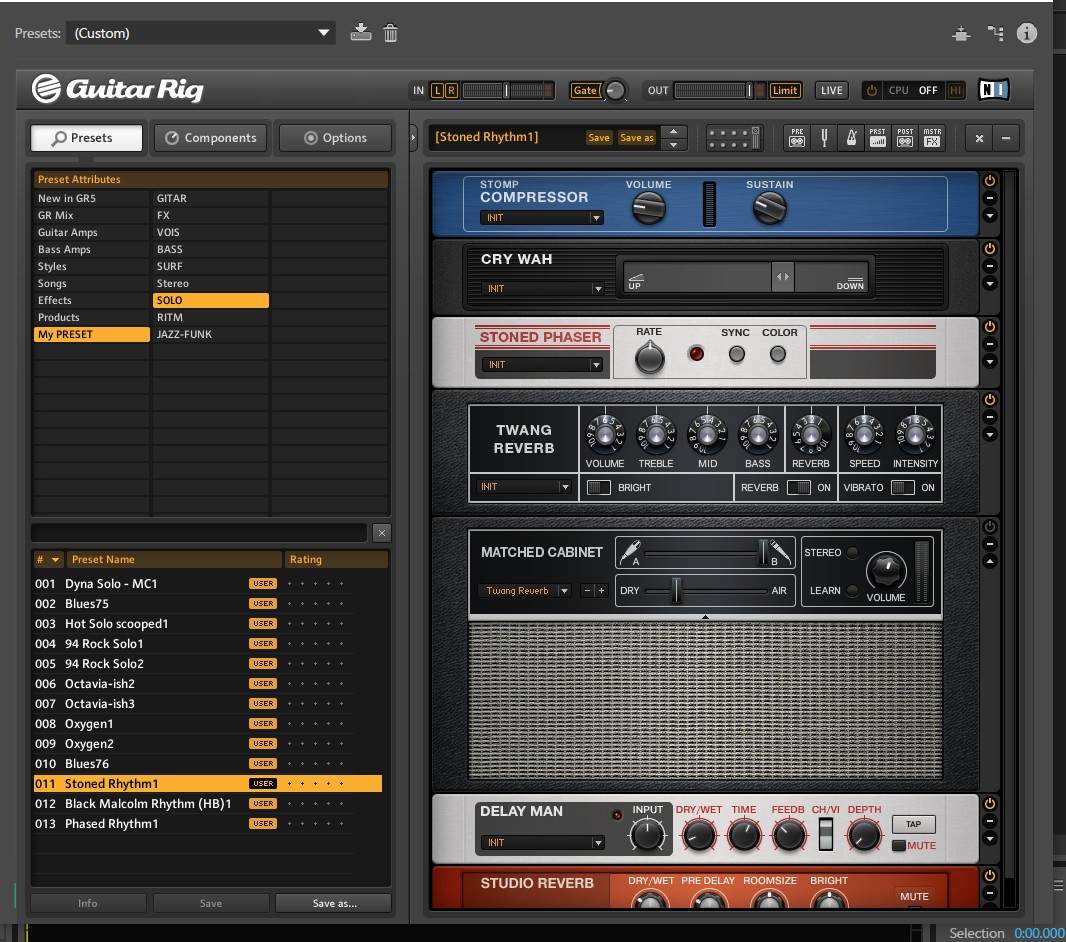Open Matched Cabinet Twang Reverb dropdown

[524, 591]
